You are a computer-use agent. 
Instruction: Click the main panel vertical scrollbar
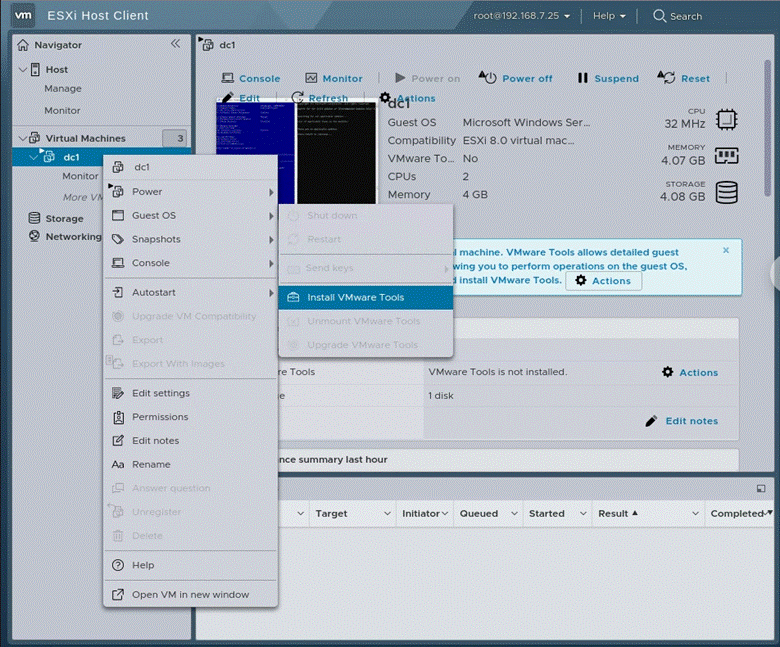767,128
